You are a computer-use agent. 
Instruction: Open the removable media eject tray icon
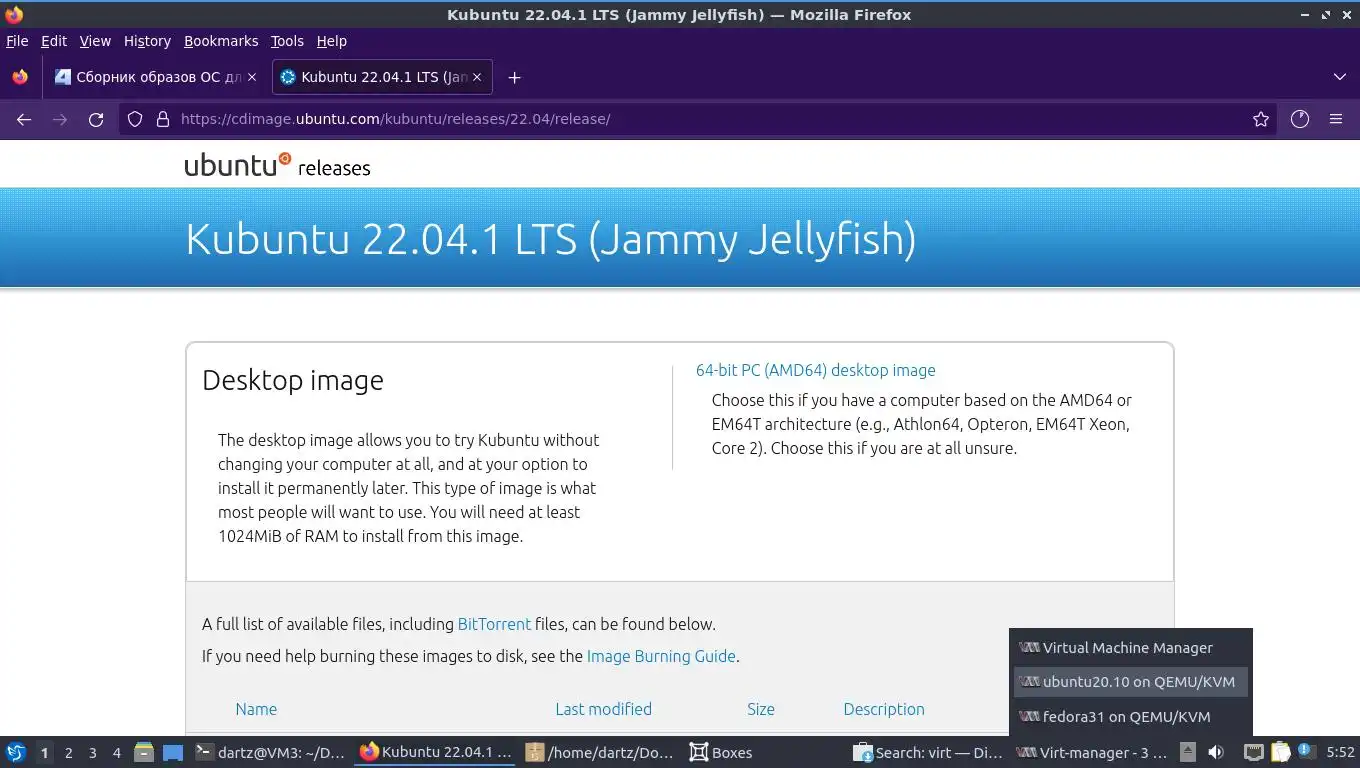pyautogui.click(x=1188, y=752)
